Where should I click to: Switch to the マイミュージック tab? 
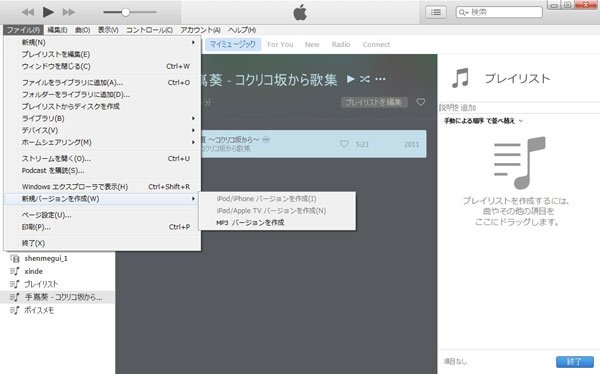tap(233, 44)
